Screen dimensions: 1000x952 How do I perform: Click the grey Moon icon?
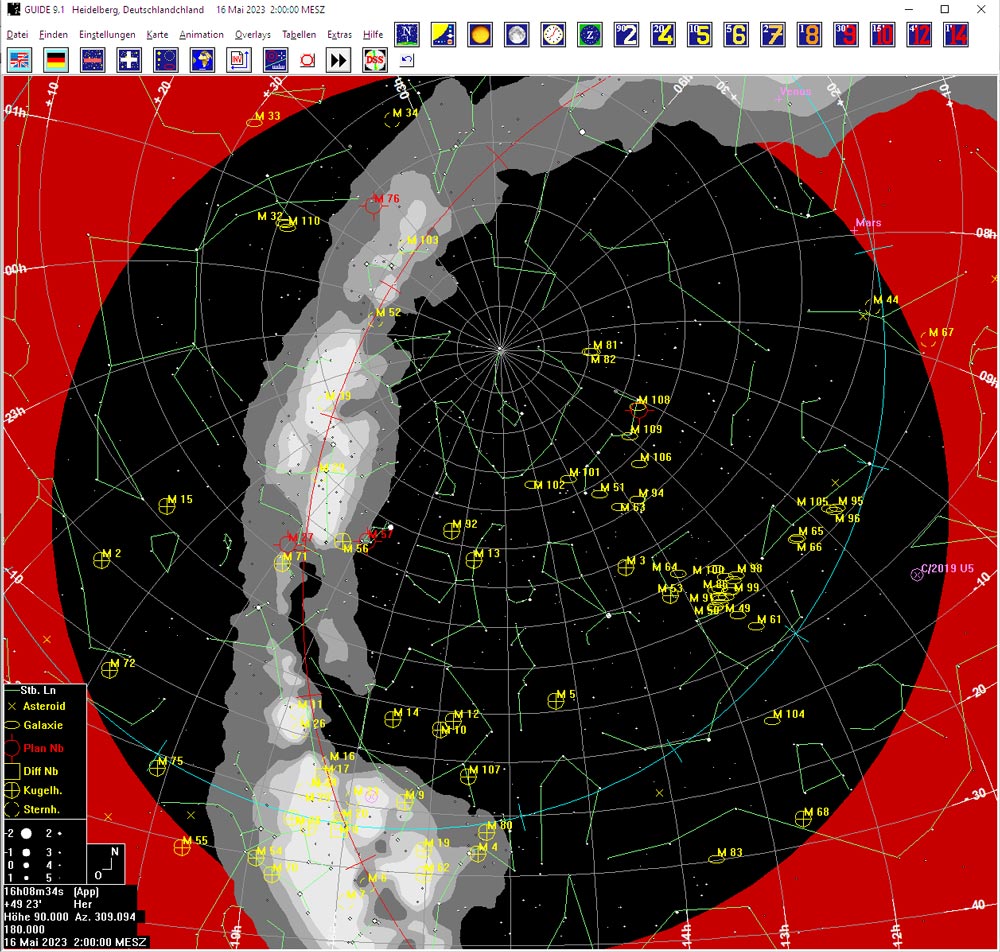click(x=517, y=34)
